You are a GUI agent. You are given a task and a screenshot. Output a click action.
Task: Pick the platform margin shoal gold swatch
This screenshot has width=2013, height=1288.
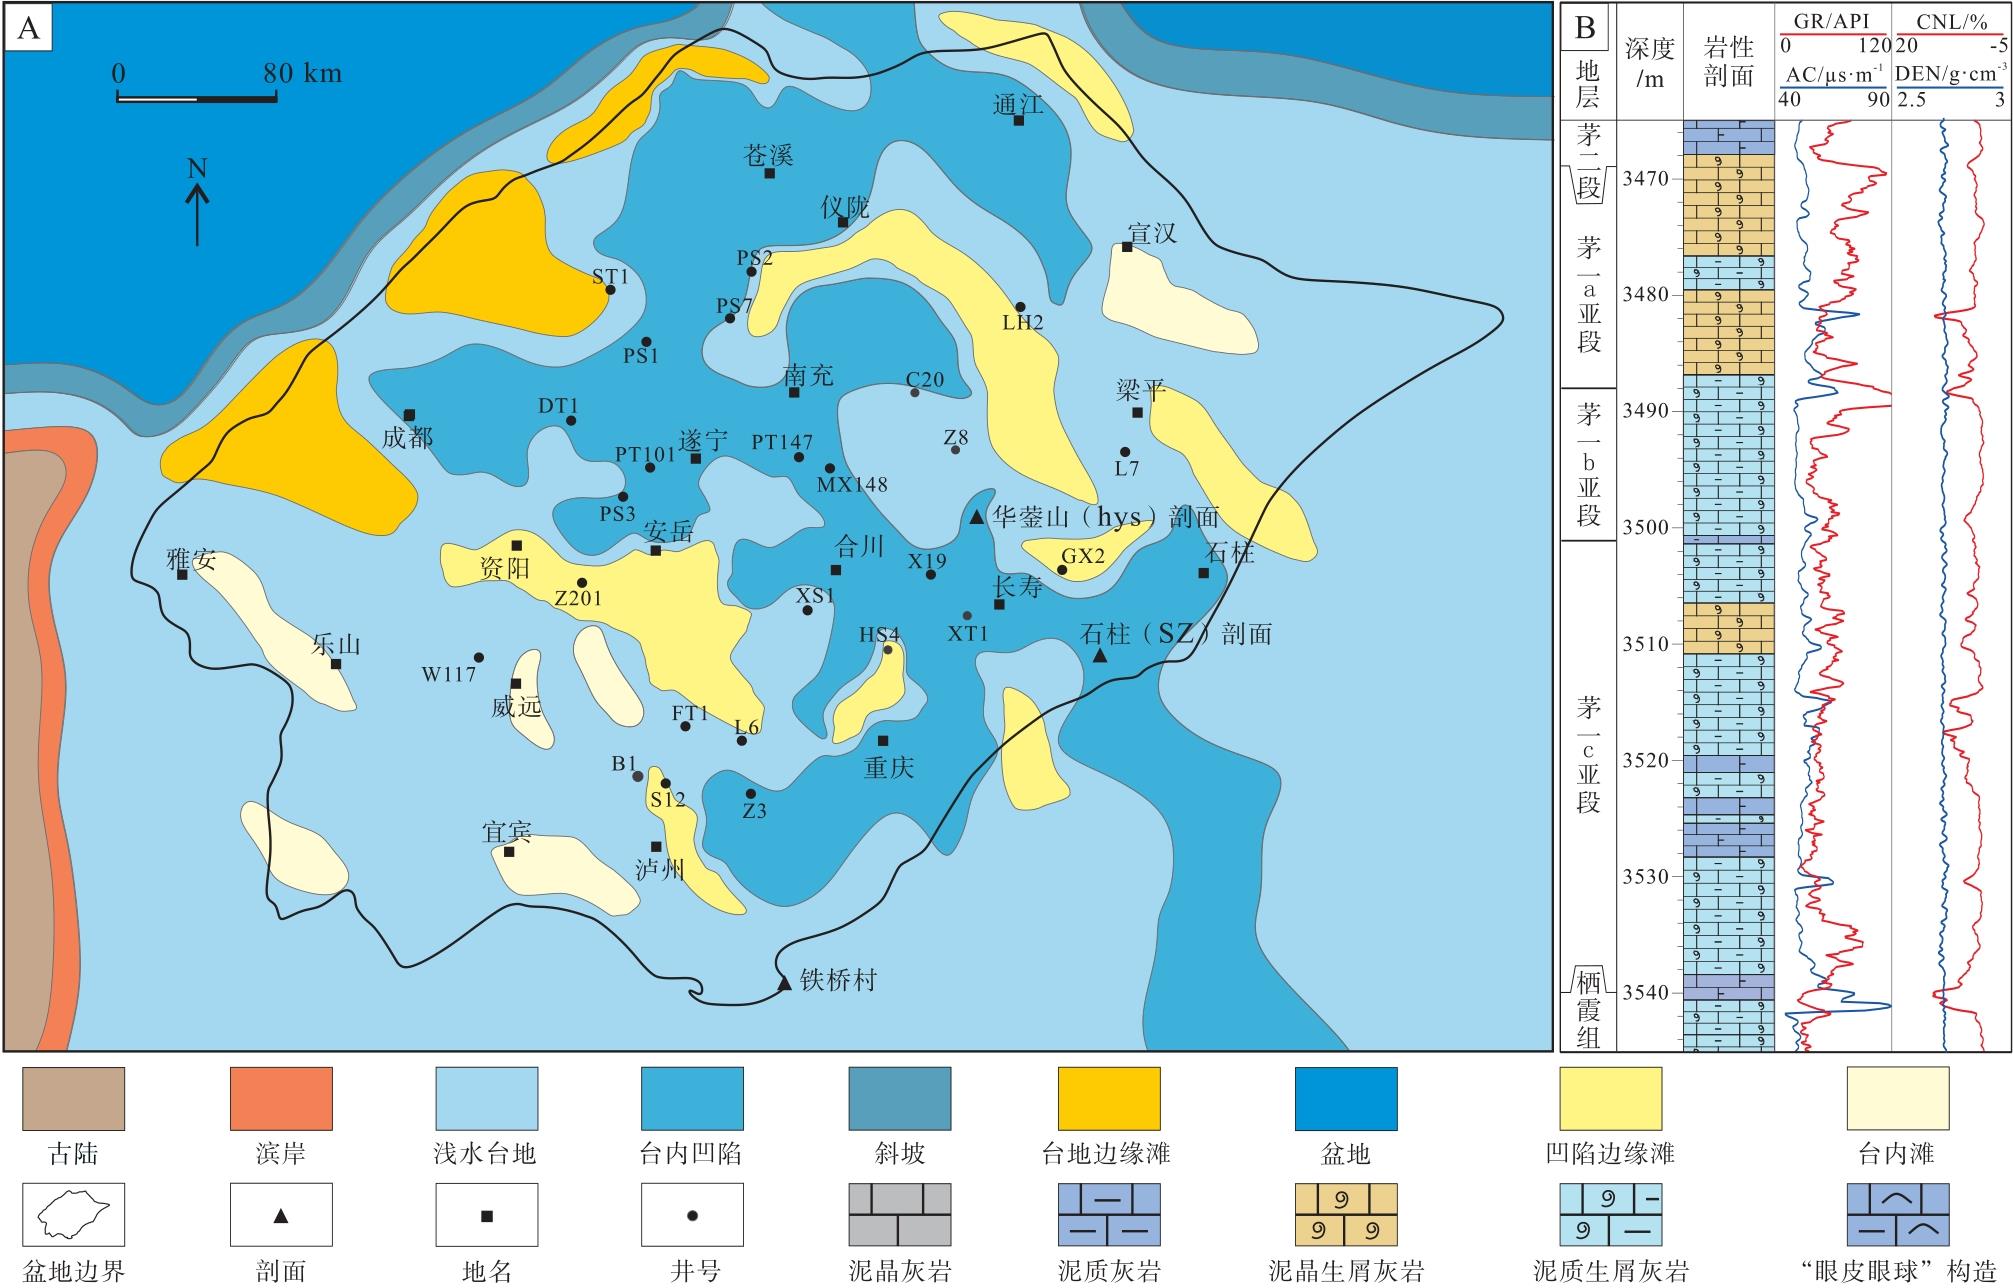pyautogui.click(x=1109, y=1099)
